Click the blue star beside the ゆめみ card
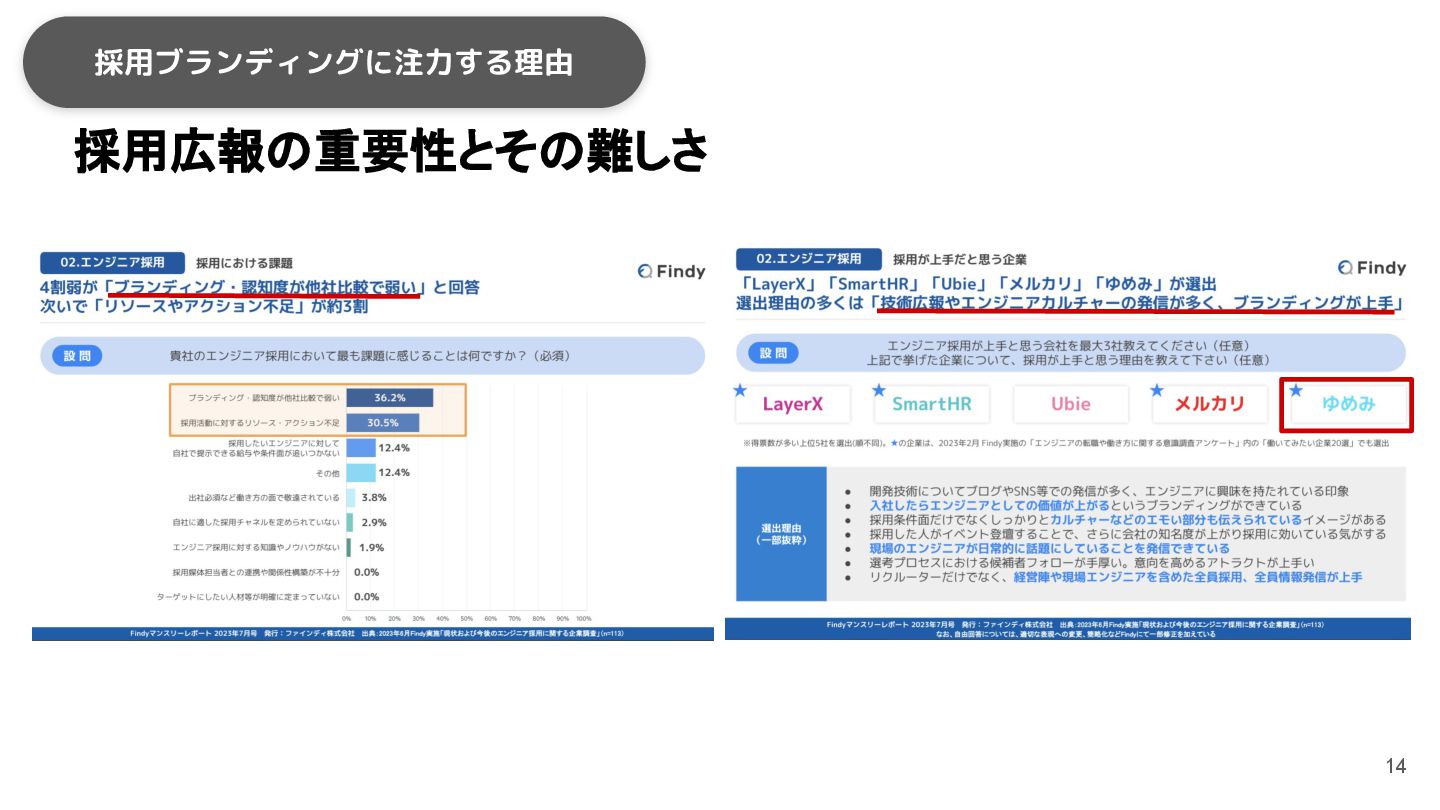This screenshot has height=810, width=1440. click(x=1297, y=390)
